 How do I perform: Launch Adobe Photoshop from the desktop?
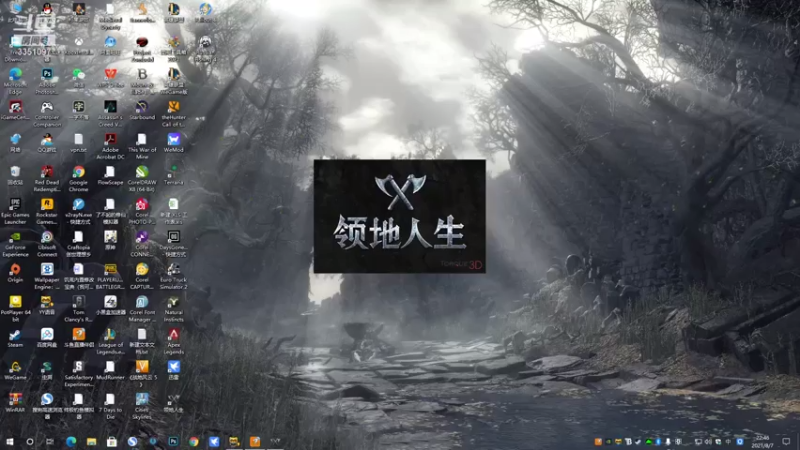pos(47,81)
